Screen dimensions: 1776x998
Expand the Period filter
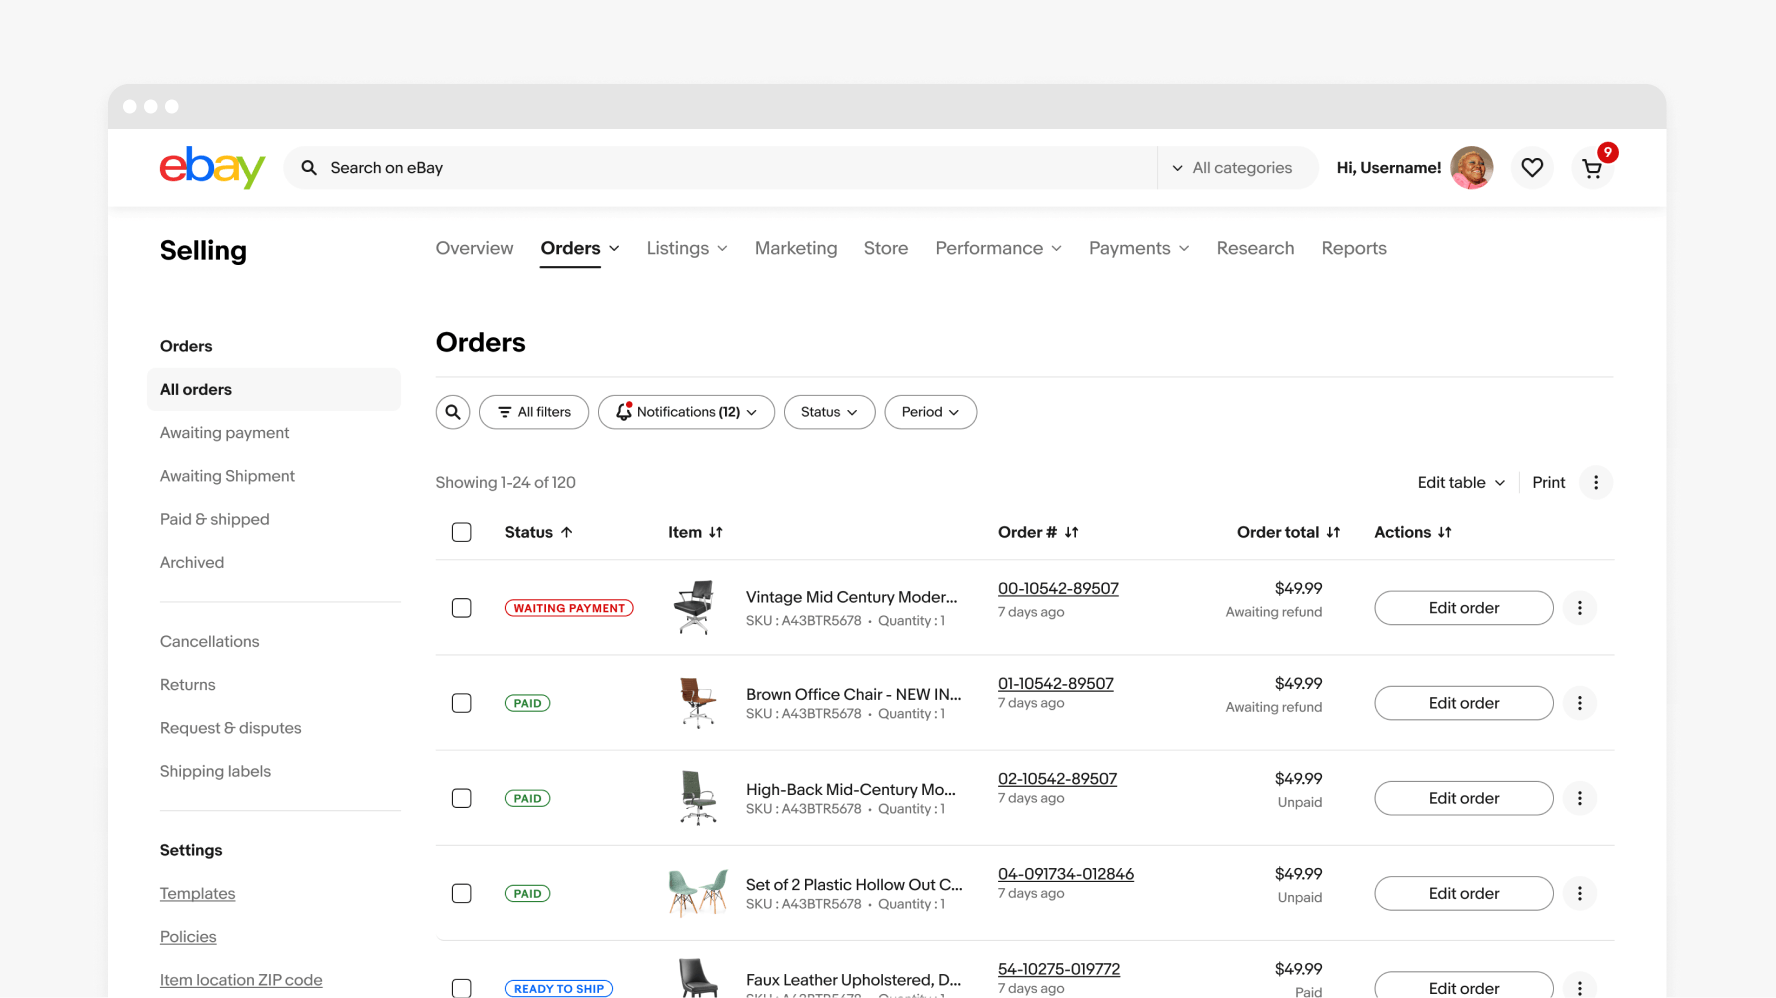point(930,411)
